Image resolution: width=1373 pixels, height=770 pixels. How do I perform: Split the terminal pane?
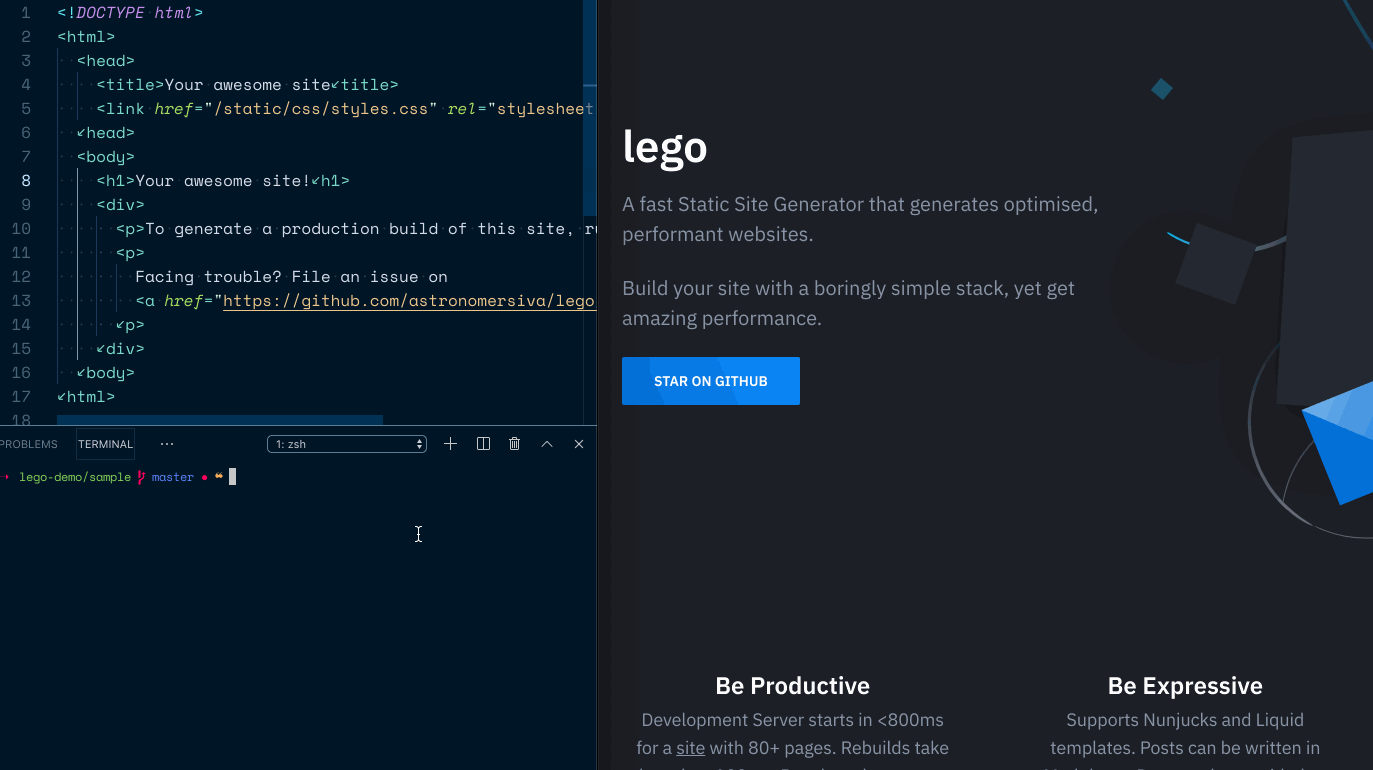483,444
